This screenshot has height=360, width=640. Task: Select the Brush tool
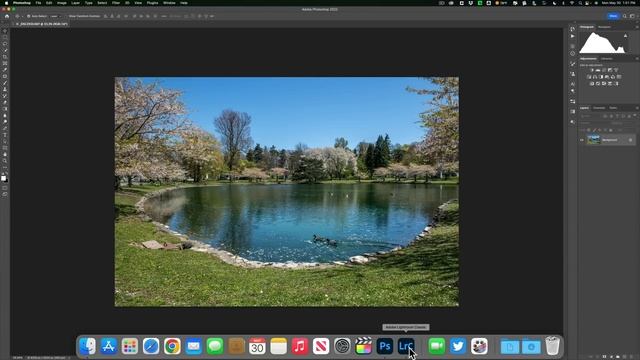click(5, 82)
